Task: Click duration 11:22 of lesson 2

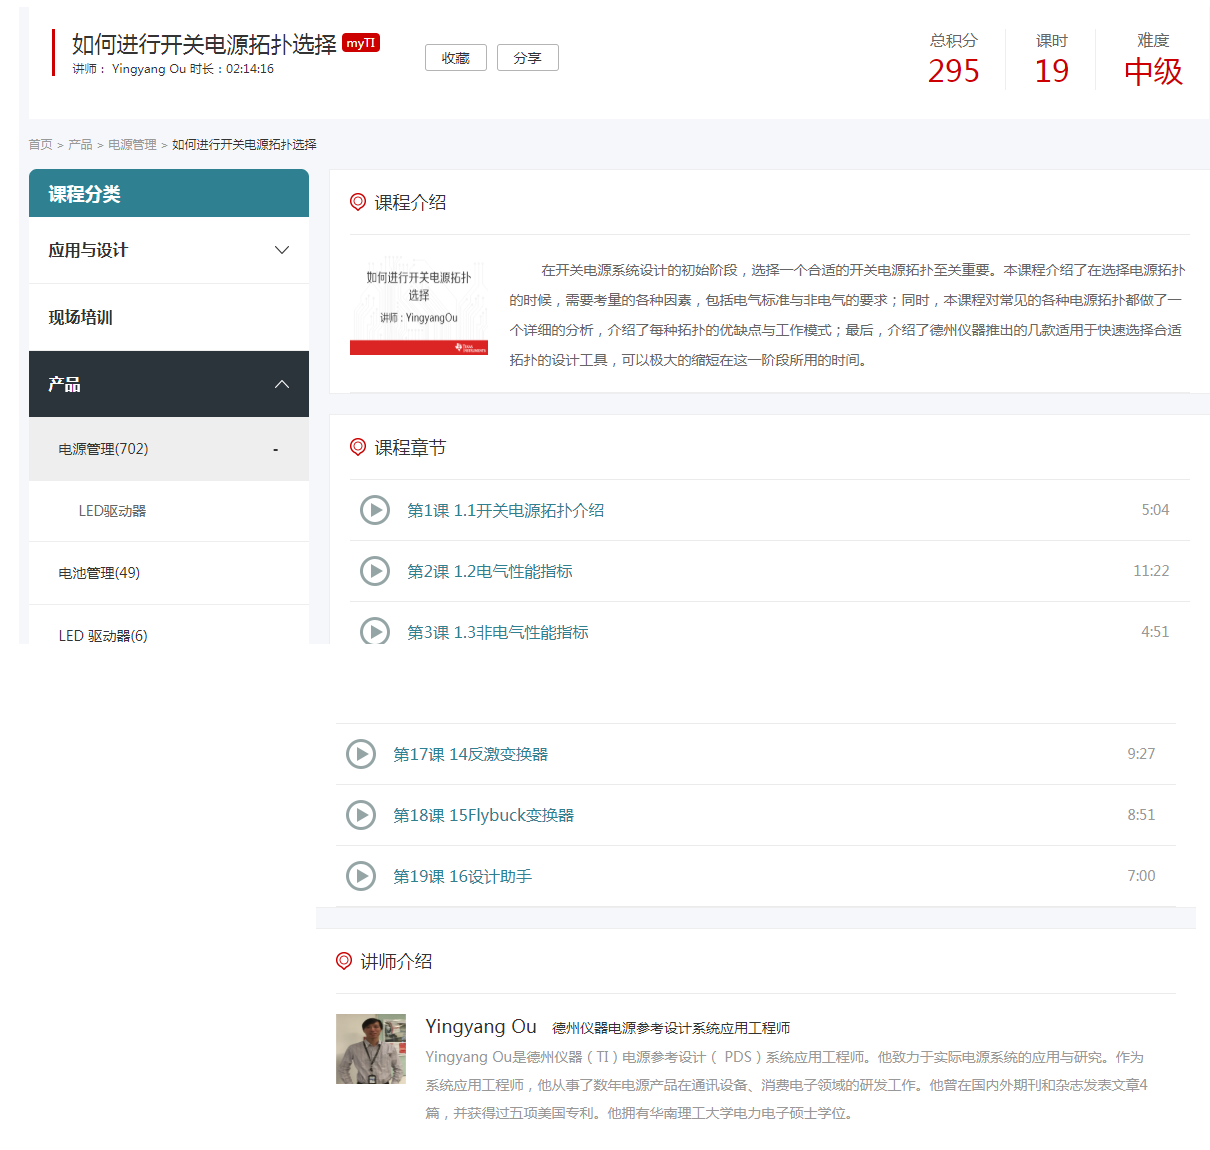Action: pyautogui.click(x=1151, y=571)
